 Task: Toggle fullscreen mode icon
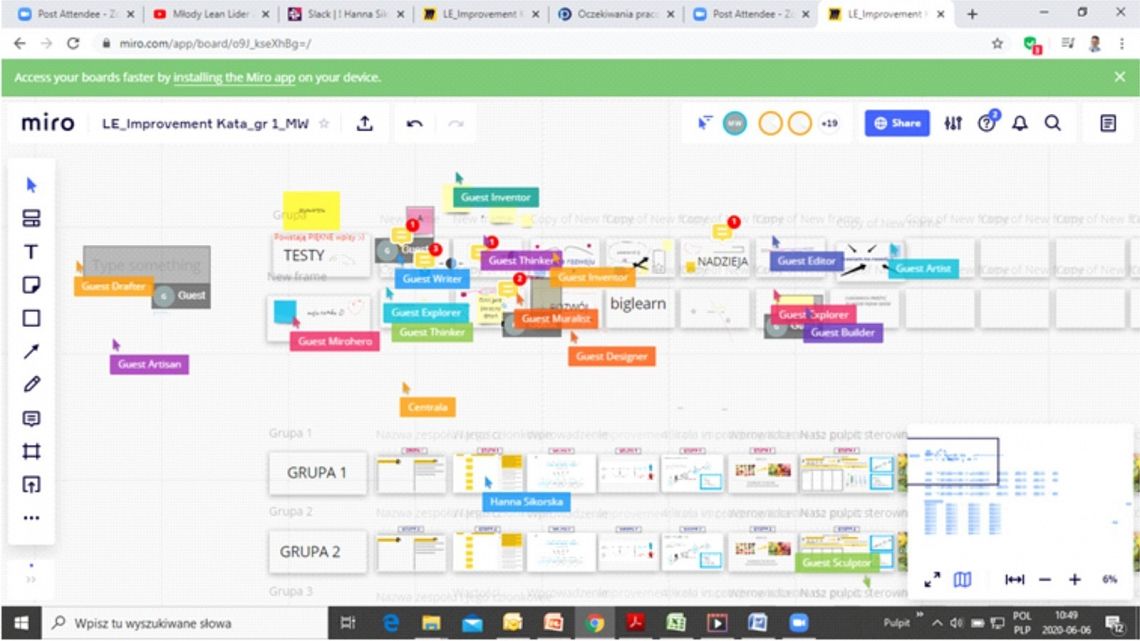tap(932, 580)
